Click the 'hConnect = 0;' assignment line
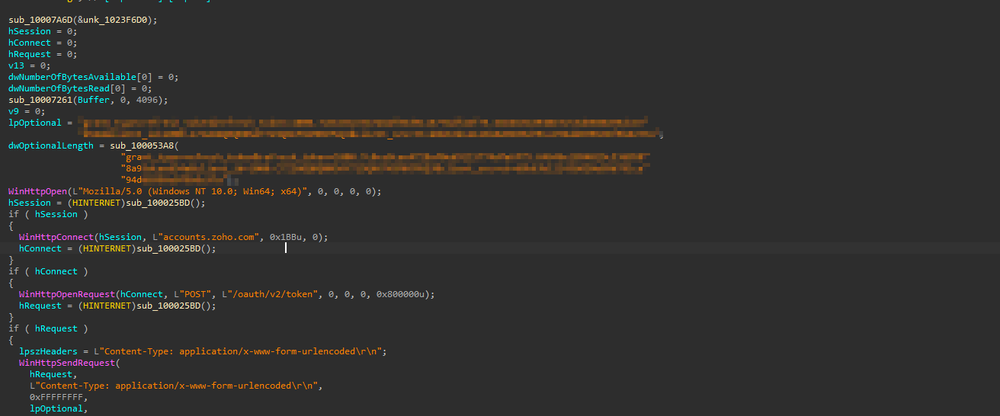The width and height of the screenshot is (1000, 416). [43, 43]
